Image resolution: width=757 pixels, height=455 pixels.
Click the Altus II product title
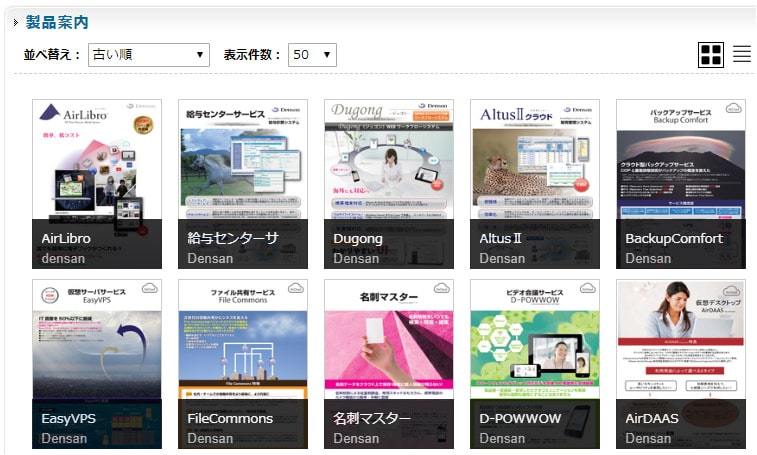pyautogui.click(x=501, y=238)
